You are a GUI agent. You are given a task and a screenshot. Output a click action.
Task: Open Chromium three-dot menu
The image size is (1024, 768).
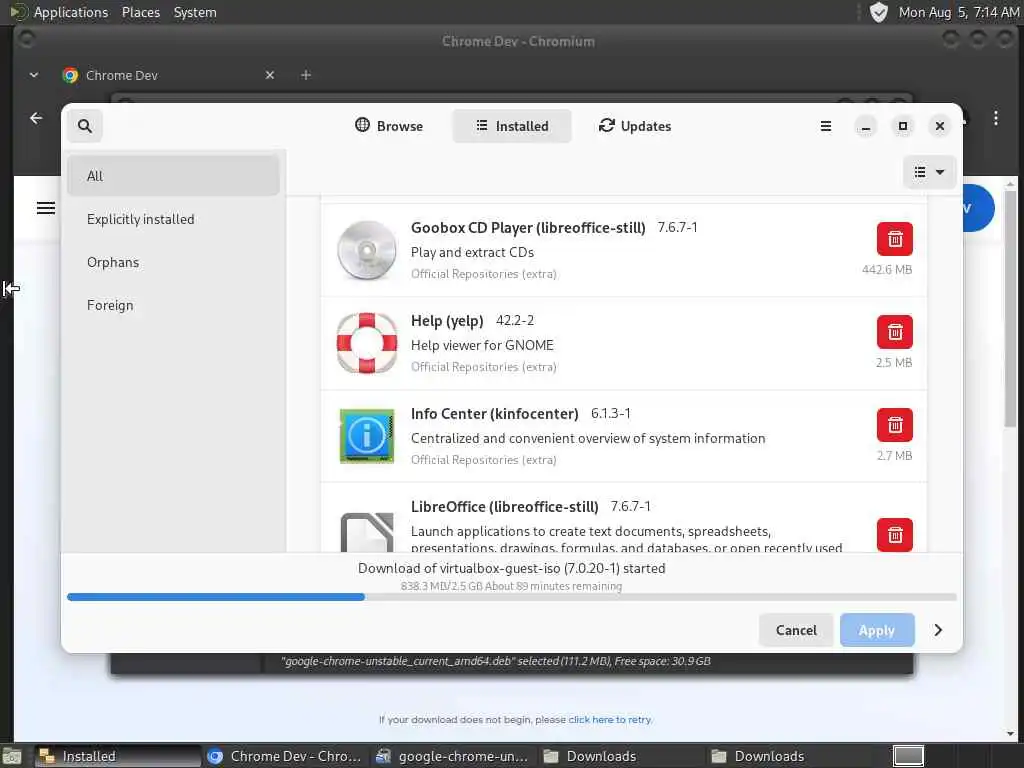[995, 118]
